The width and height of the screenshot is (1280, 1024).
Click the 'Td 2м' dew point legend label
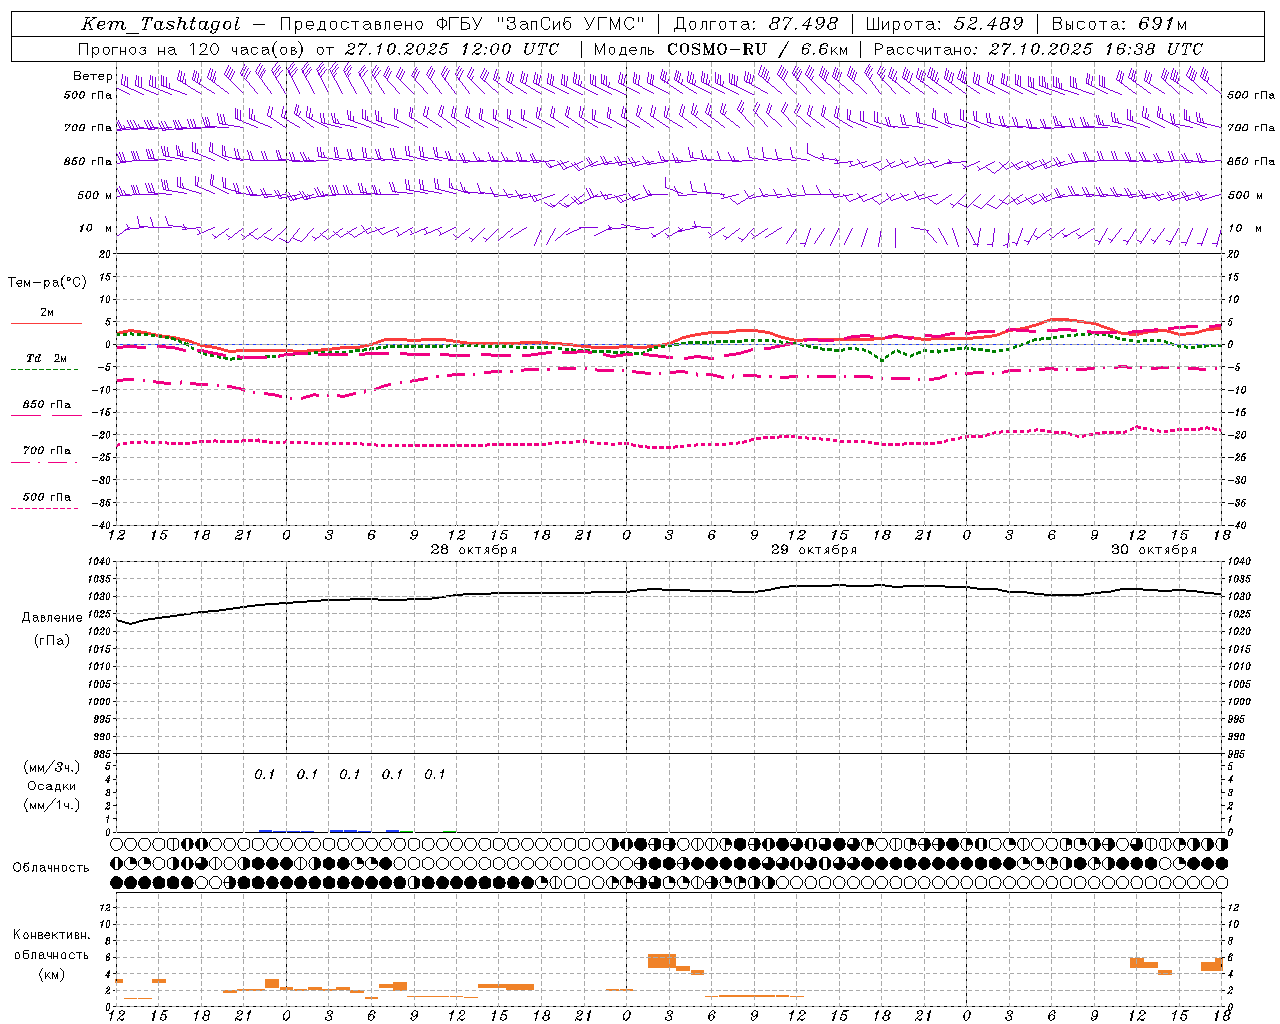[x=47, y=358]
